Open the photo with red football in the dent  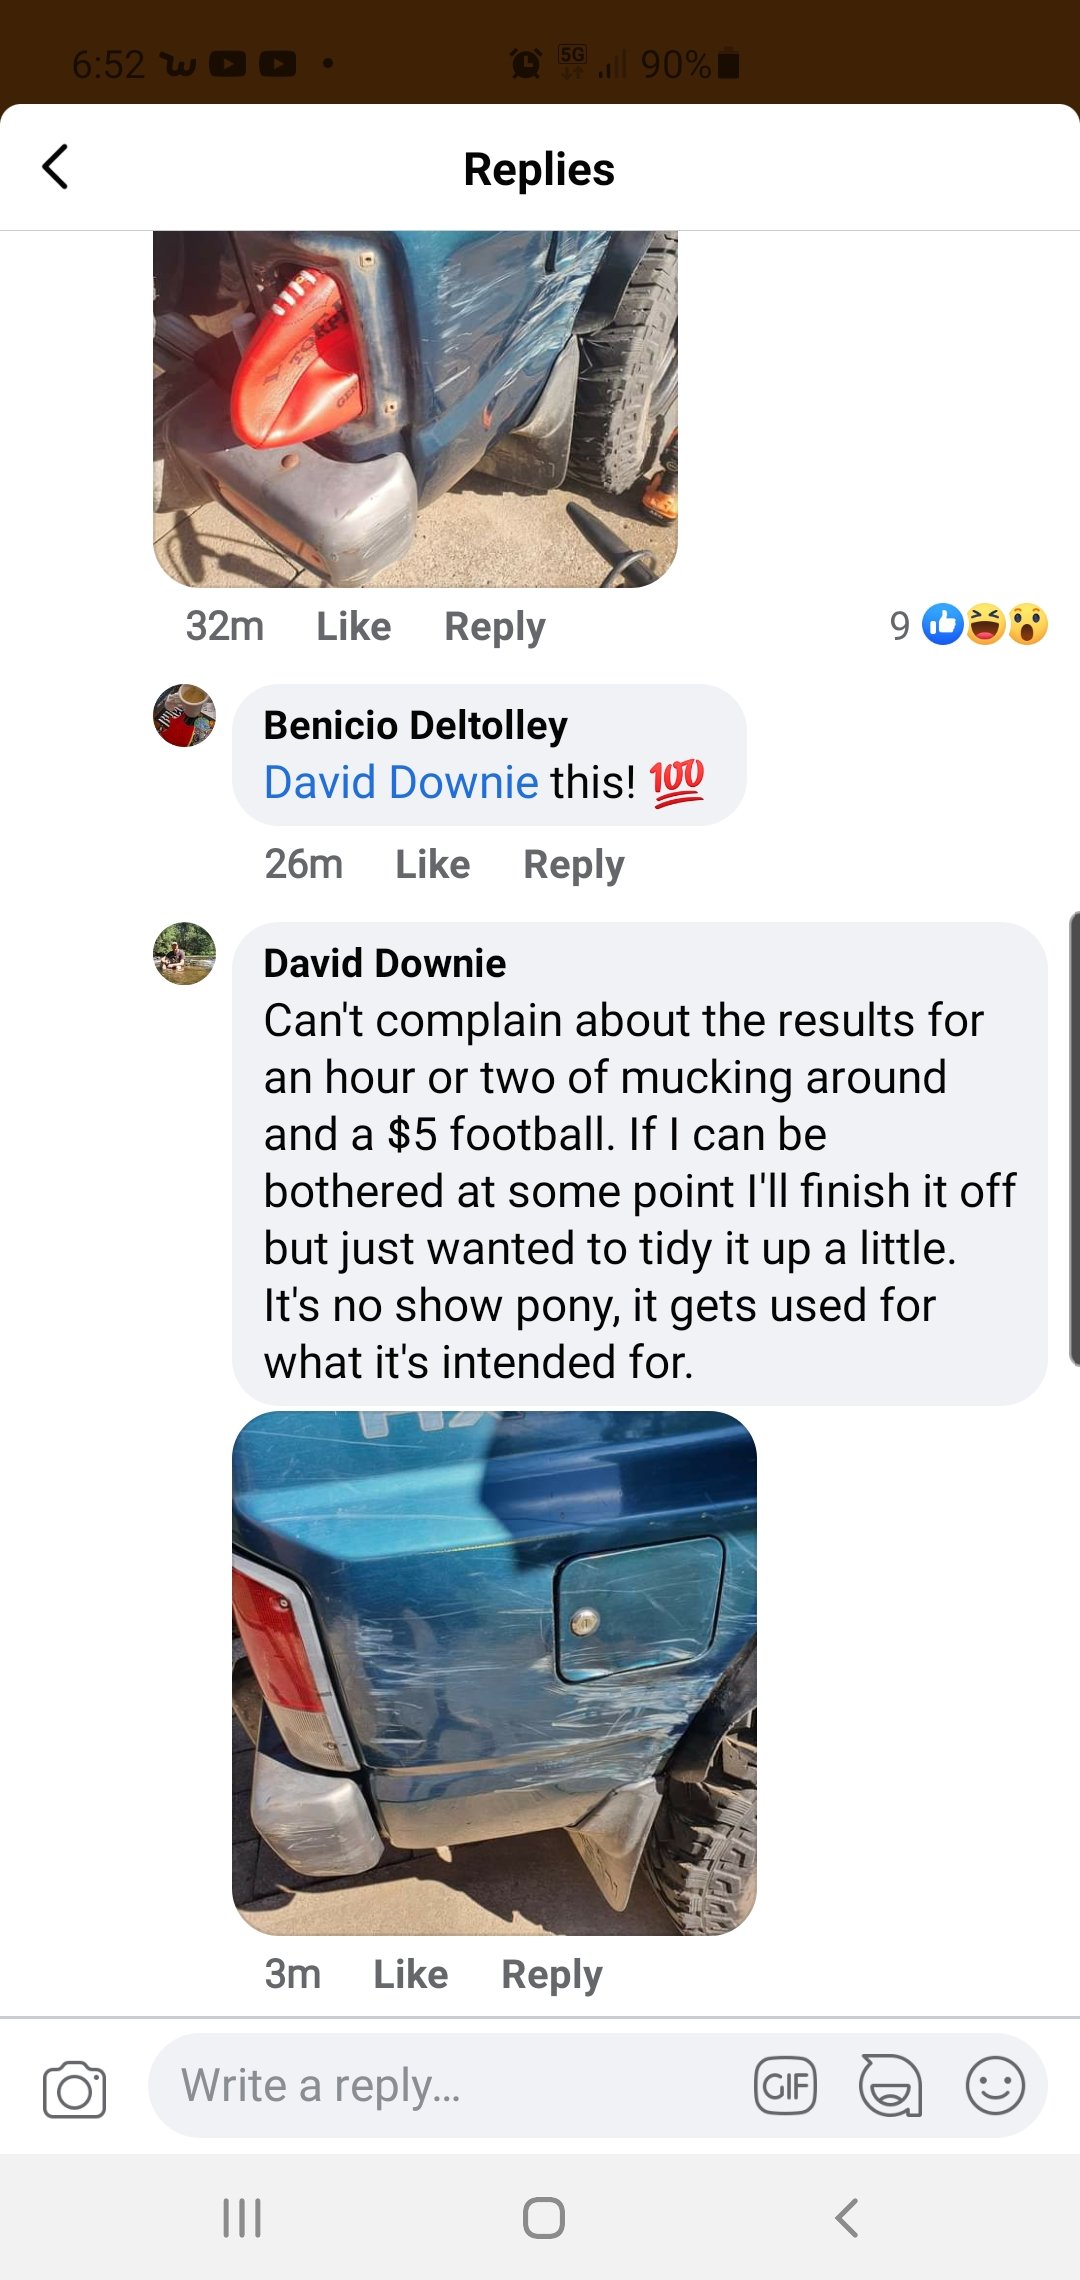click(415, 409)
